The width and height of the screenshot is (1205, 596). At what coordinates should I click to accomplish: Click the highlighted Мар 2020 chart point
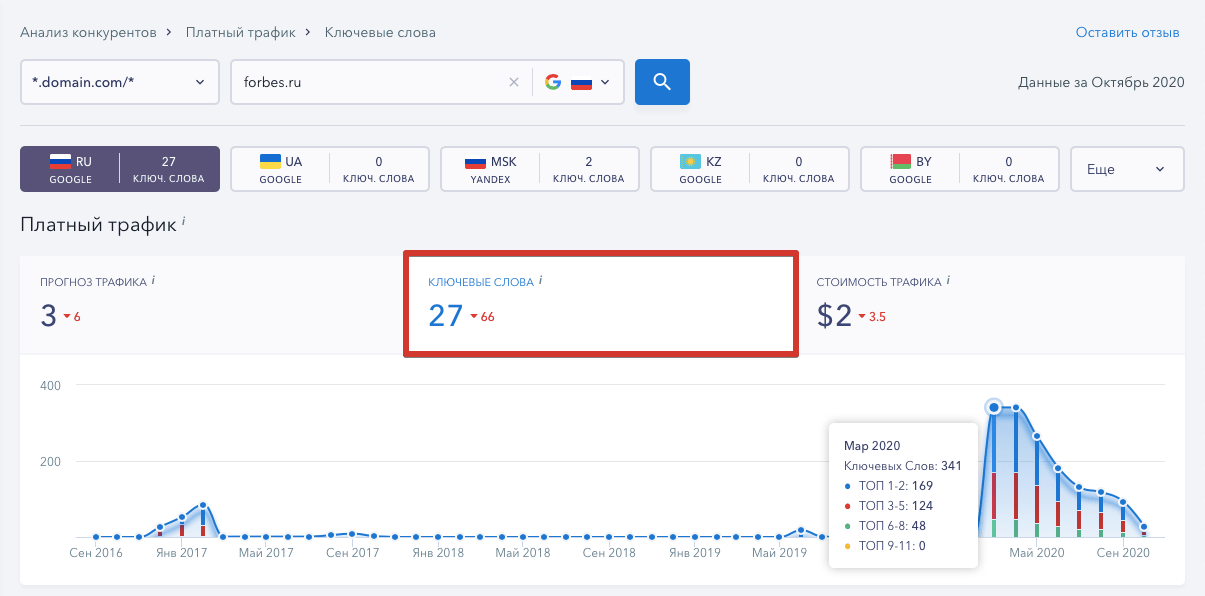click(x=994, y=407)
